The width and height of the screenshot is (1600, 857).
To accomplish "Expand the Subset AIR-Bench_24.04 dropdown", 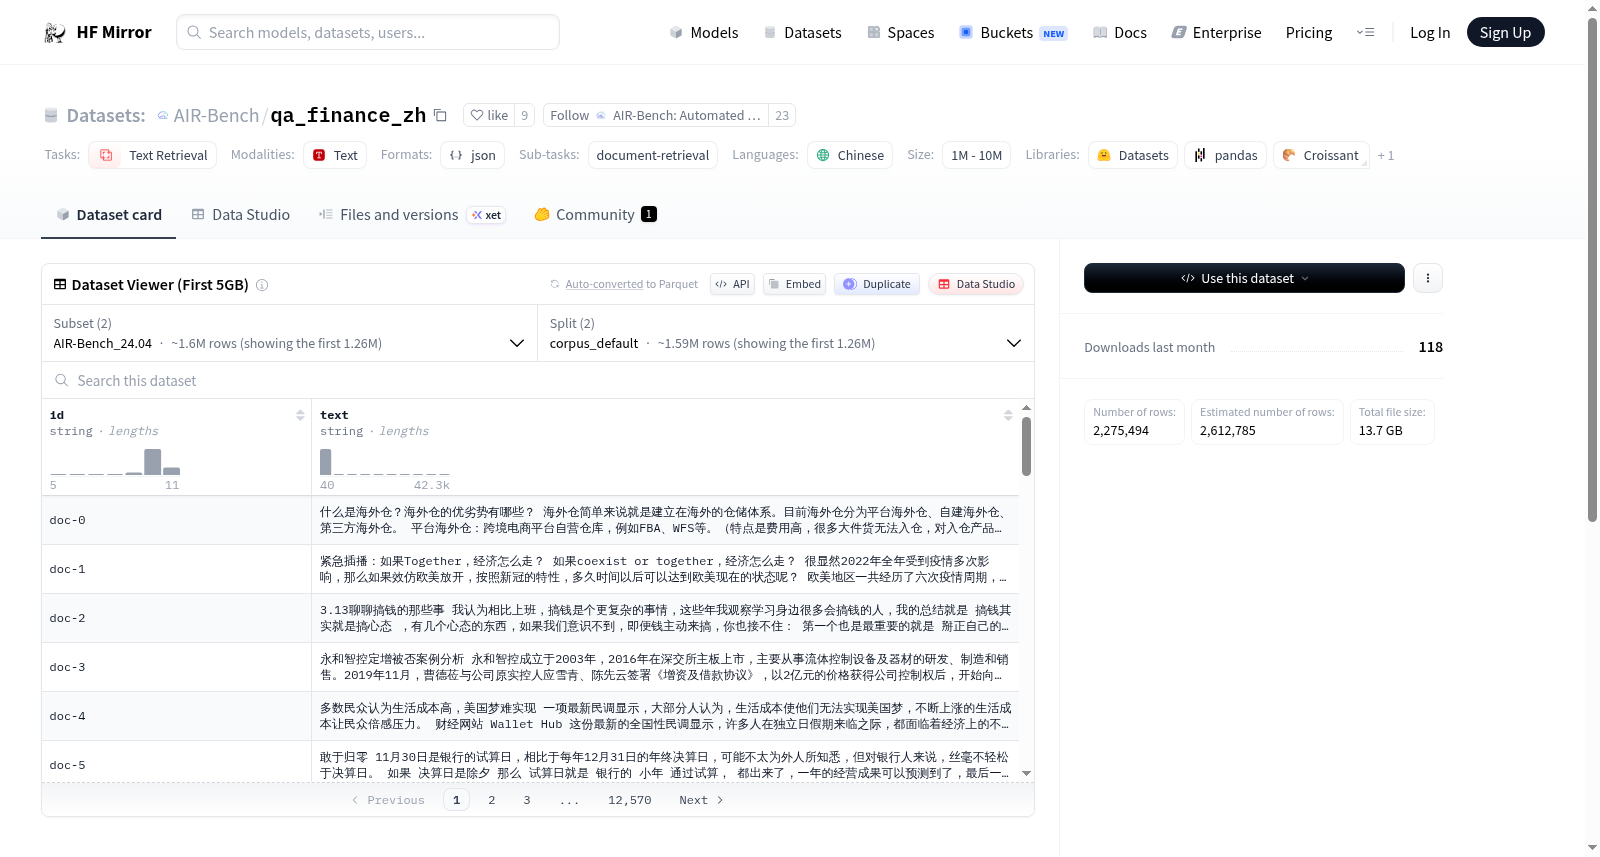I will (x=290, y=333).
